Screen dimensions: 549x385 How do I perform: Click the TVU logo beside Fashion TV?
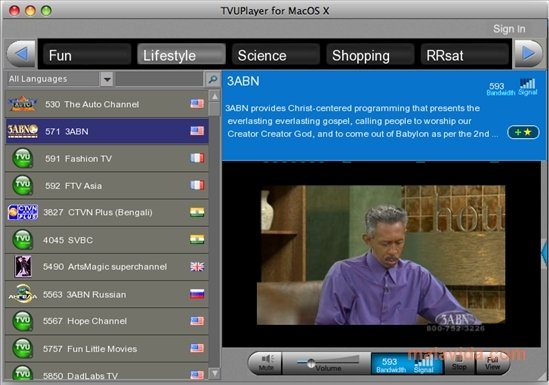[23, 158]
